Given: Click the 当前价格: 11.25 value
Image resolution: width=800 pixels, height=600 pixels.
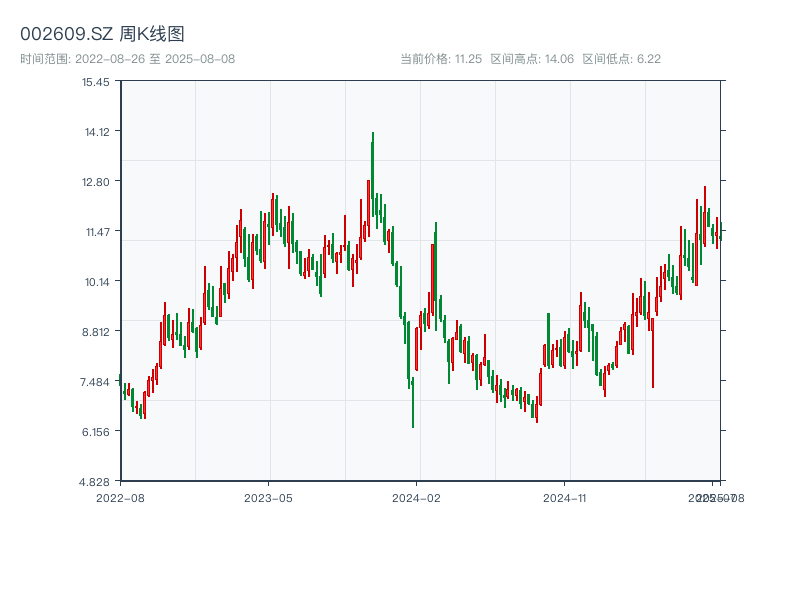Looking at the screenshot, I should [x=441, y=59].
